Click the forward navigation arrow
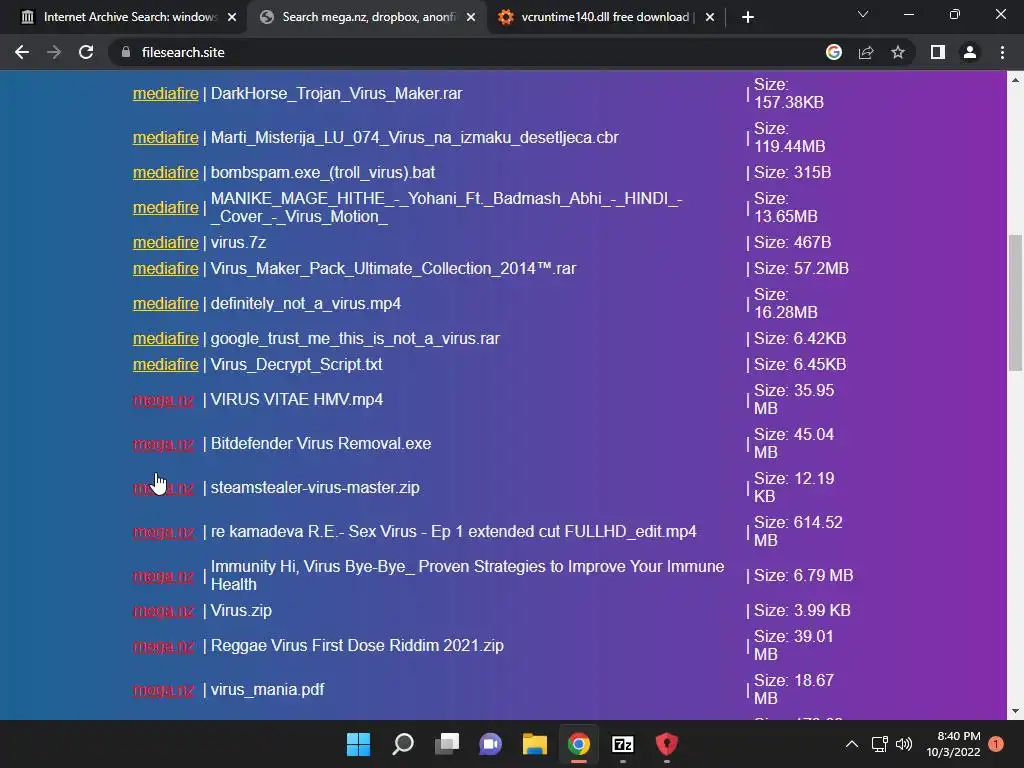This screenshot has height=768, width=1024. tap(54, 52)
